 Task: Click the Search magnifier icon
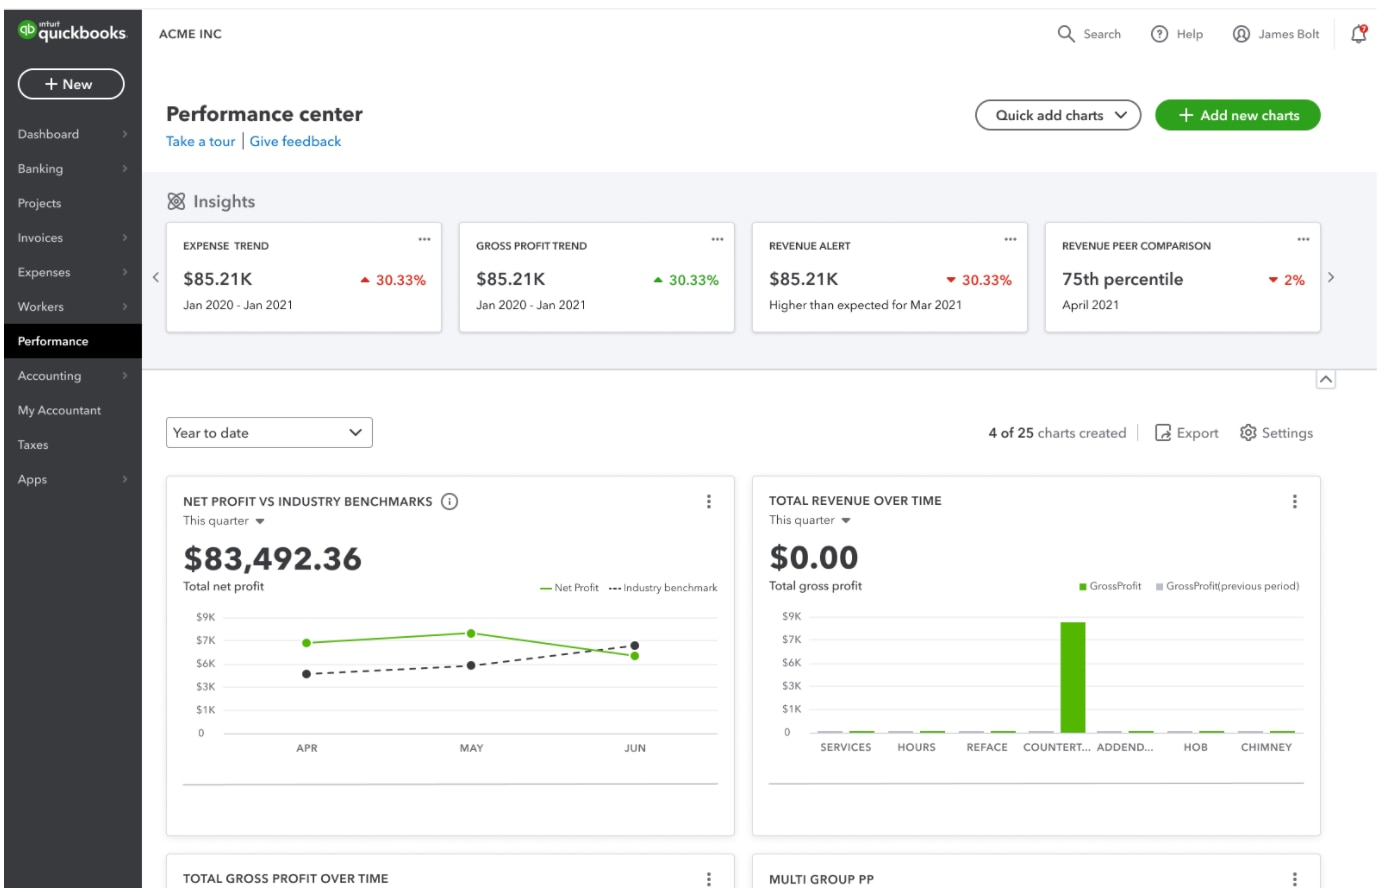coord(1066,34)
